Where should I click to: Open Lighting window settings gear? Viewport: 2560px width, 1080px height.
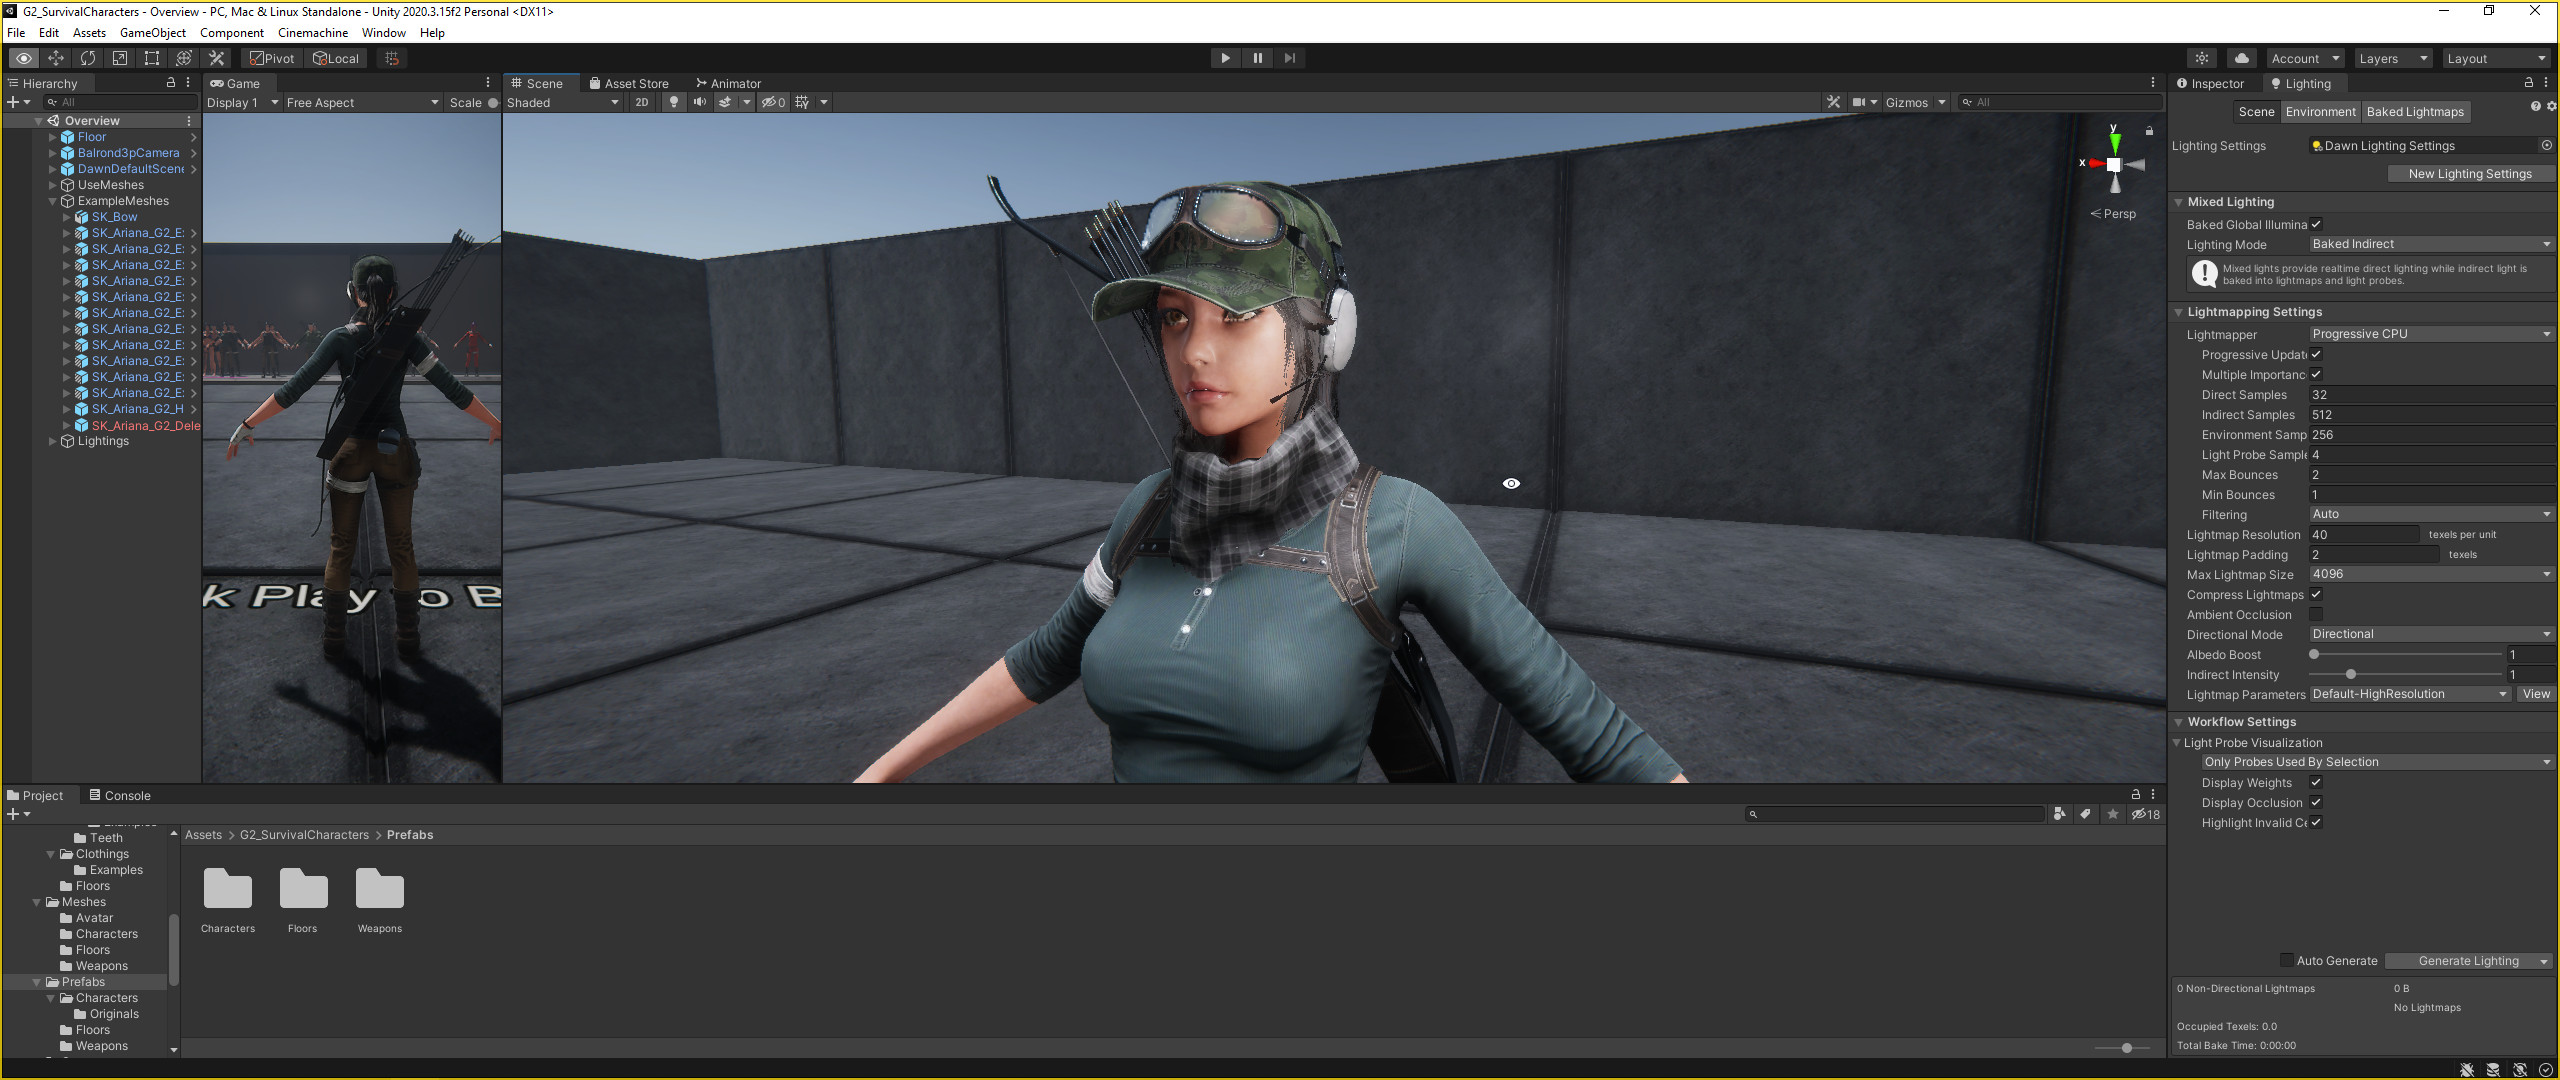[2551, 106]
